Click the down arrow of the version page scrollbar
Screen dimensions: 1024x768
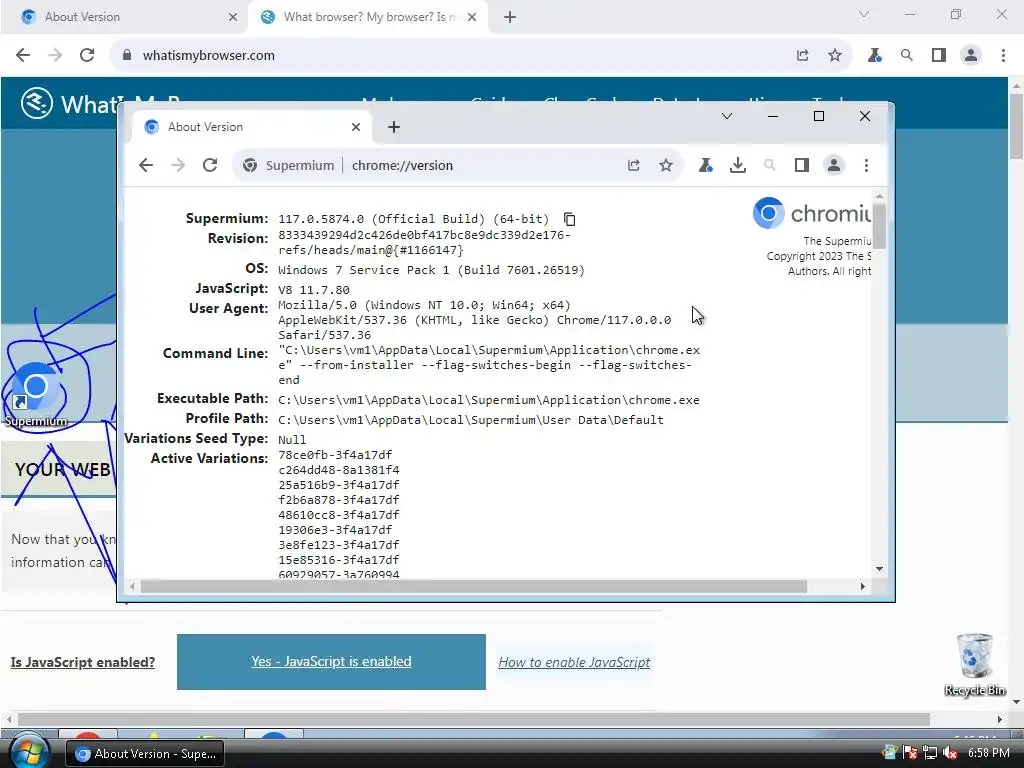point(879,569)
